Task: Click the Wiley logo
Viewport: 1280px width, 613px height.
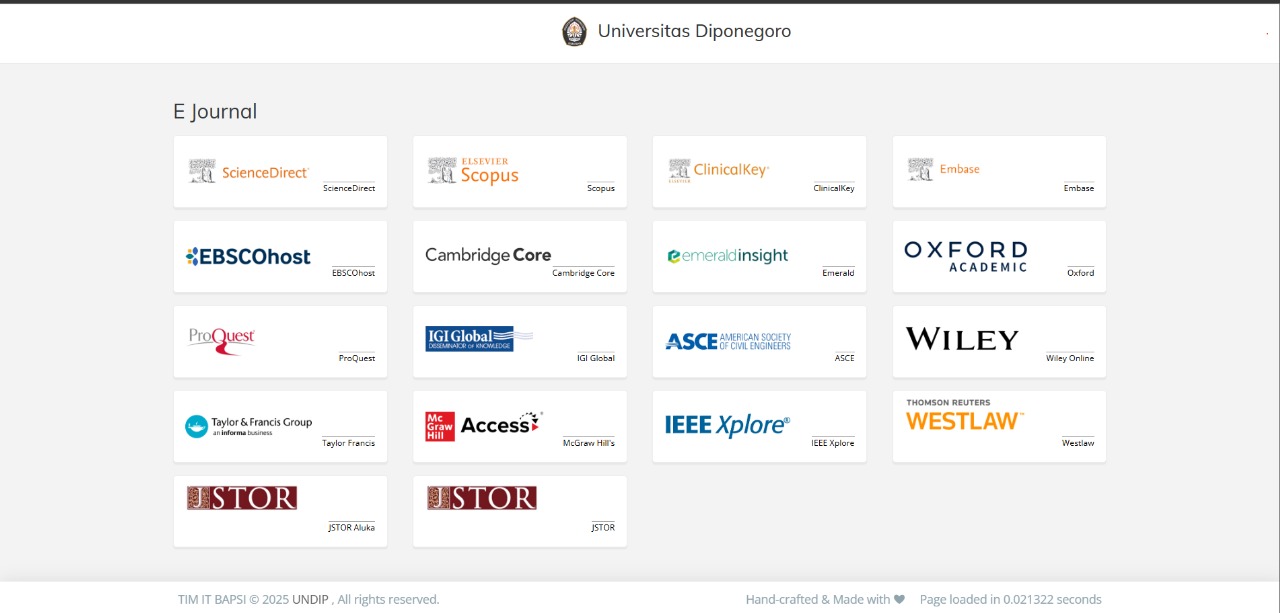Action: (x=962, y=339)
